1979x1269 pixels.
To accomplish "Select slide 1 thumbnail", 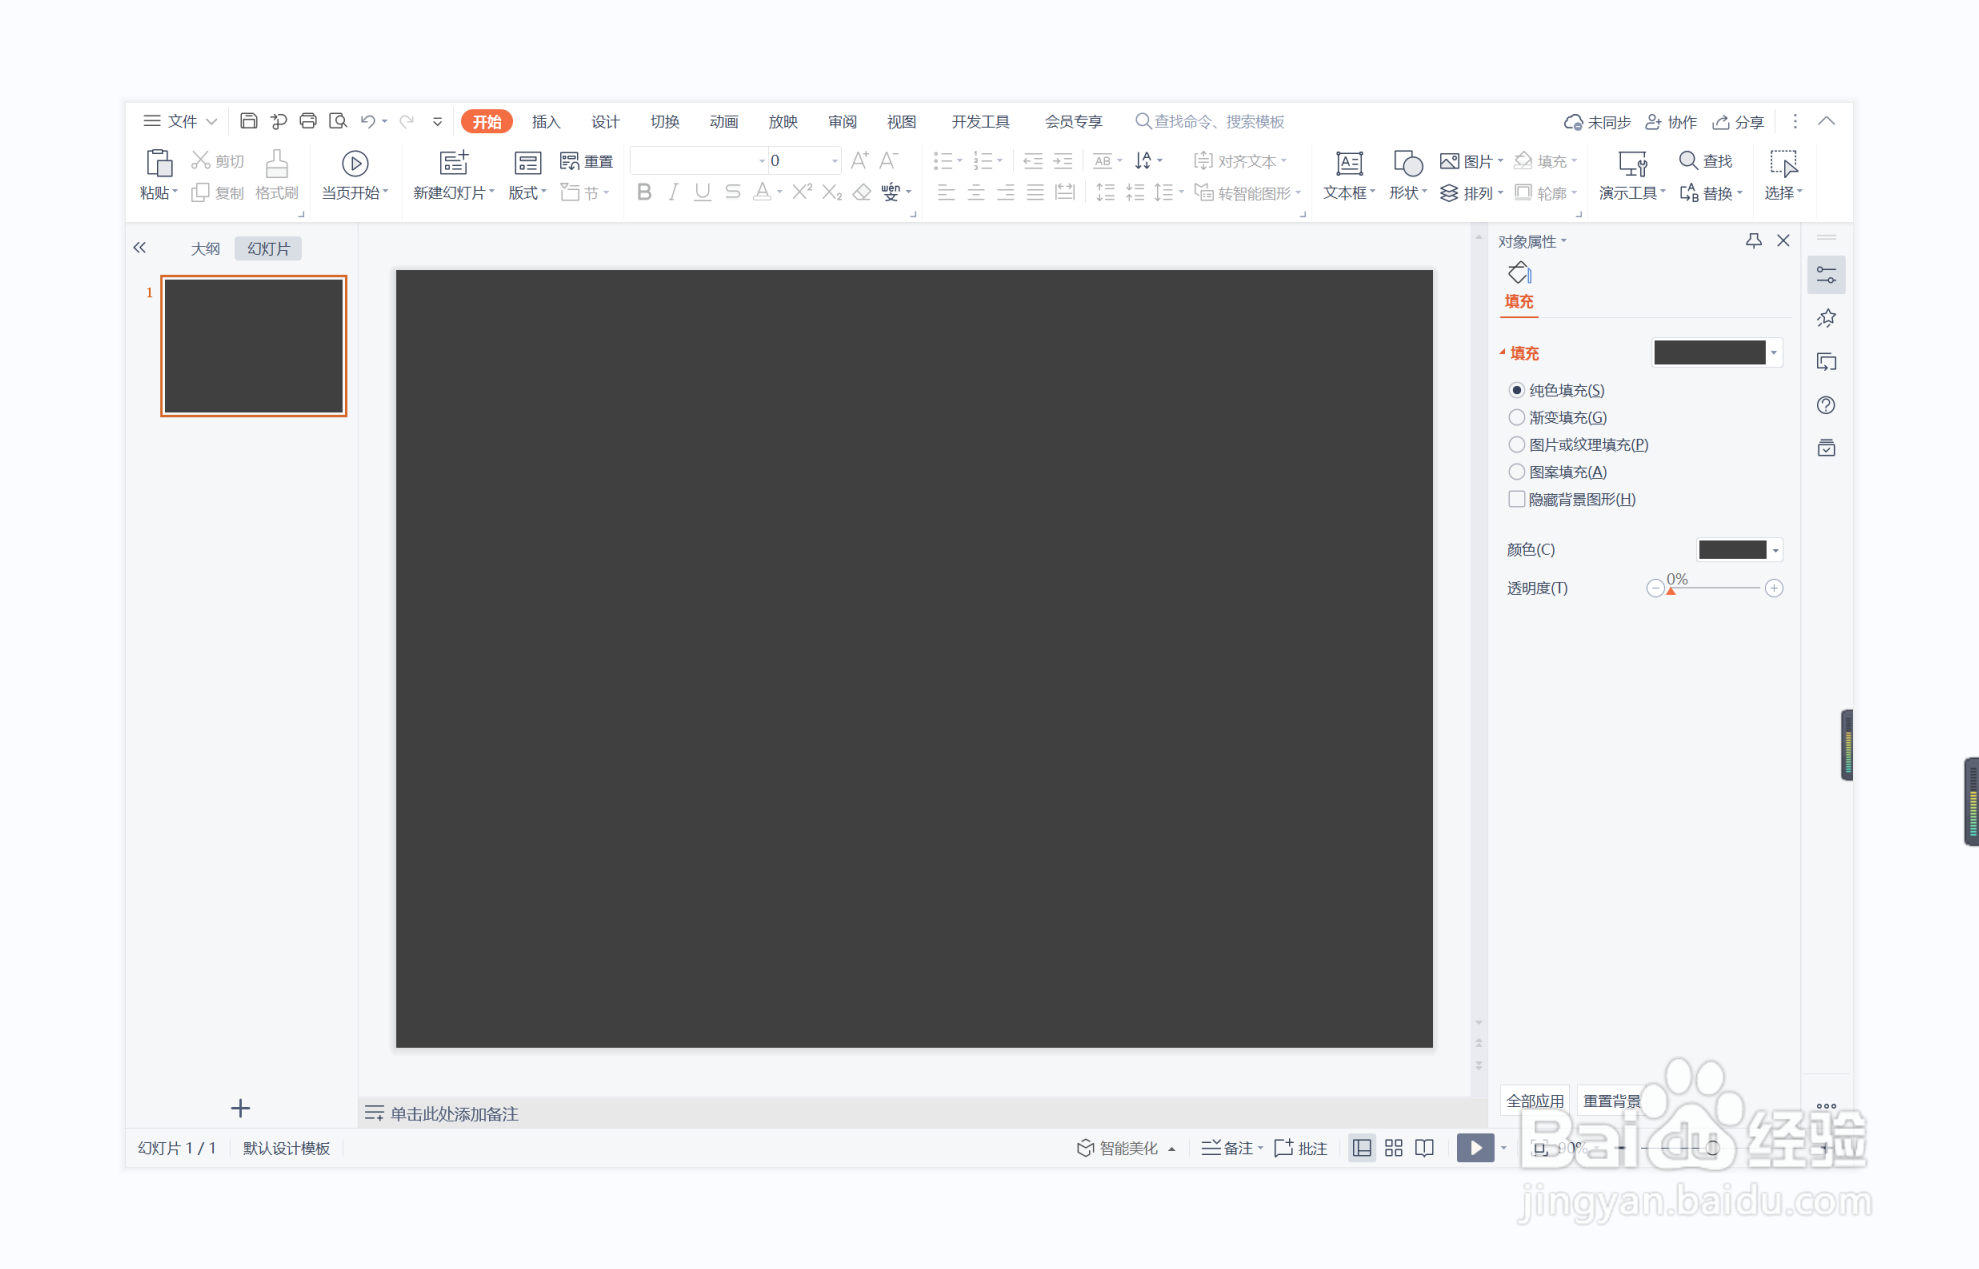I will pos(253,346).
